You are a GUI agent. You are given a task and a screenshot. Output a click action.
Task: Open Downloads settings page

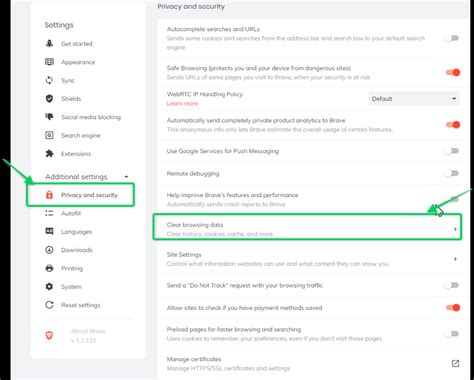(x=77, y=250)
